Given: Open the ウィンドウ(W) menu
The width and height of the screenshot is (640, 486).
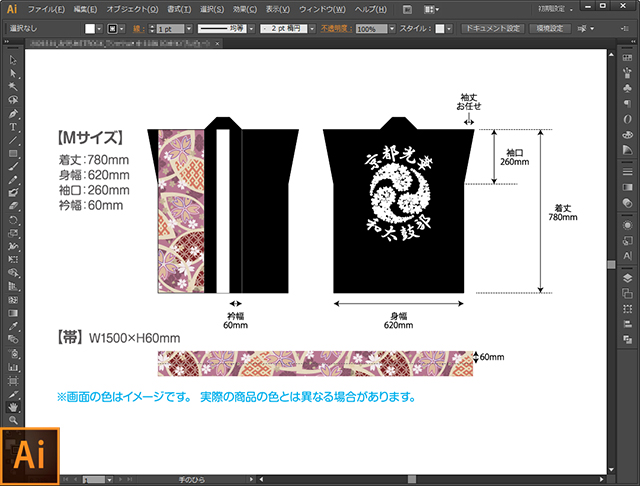Looking at the screenshot, I should tap(322, 9).
